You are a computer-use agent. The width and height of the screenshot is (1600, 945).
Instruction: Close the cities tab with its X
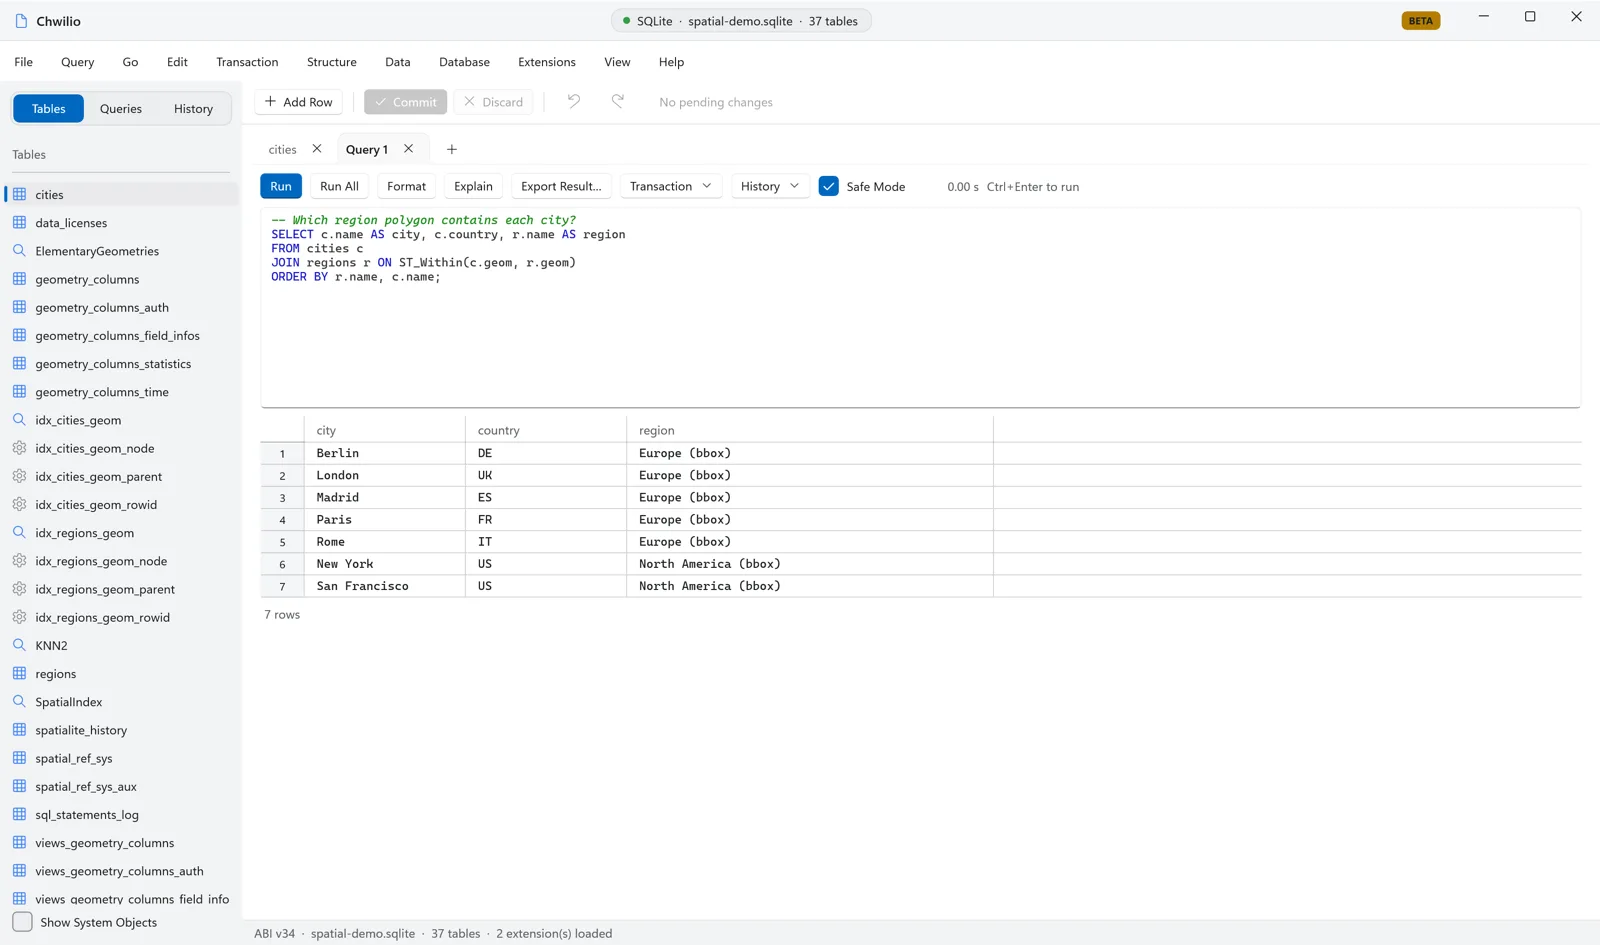tap(317, 148)
